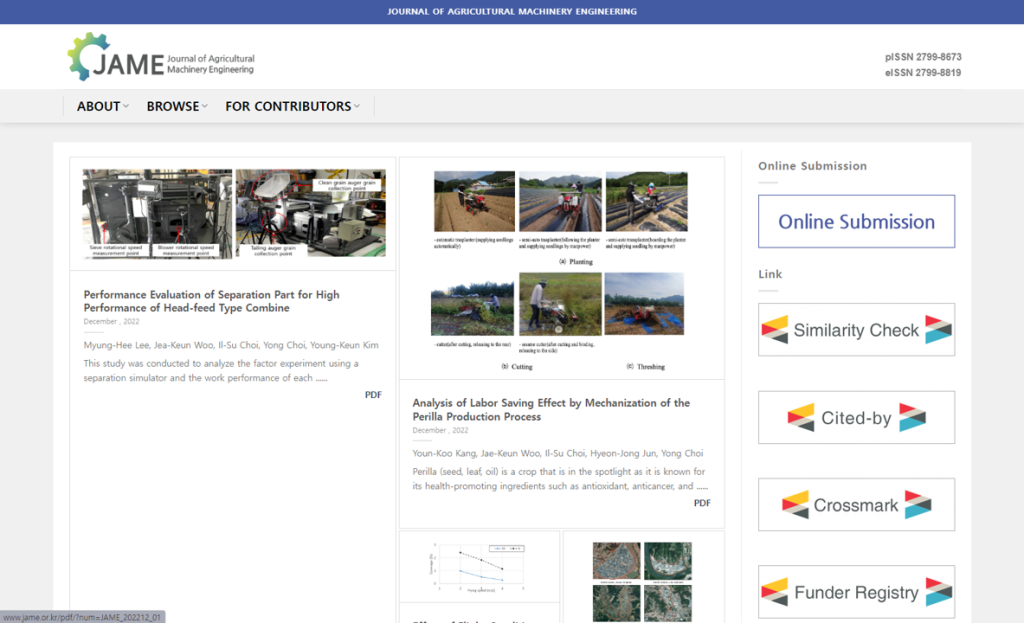
Task: Click 'December, 2022' date under Perilla article
Action: pyautogui.click(x=440, y=430)
